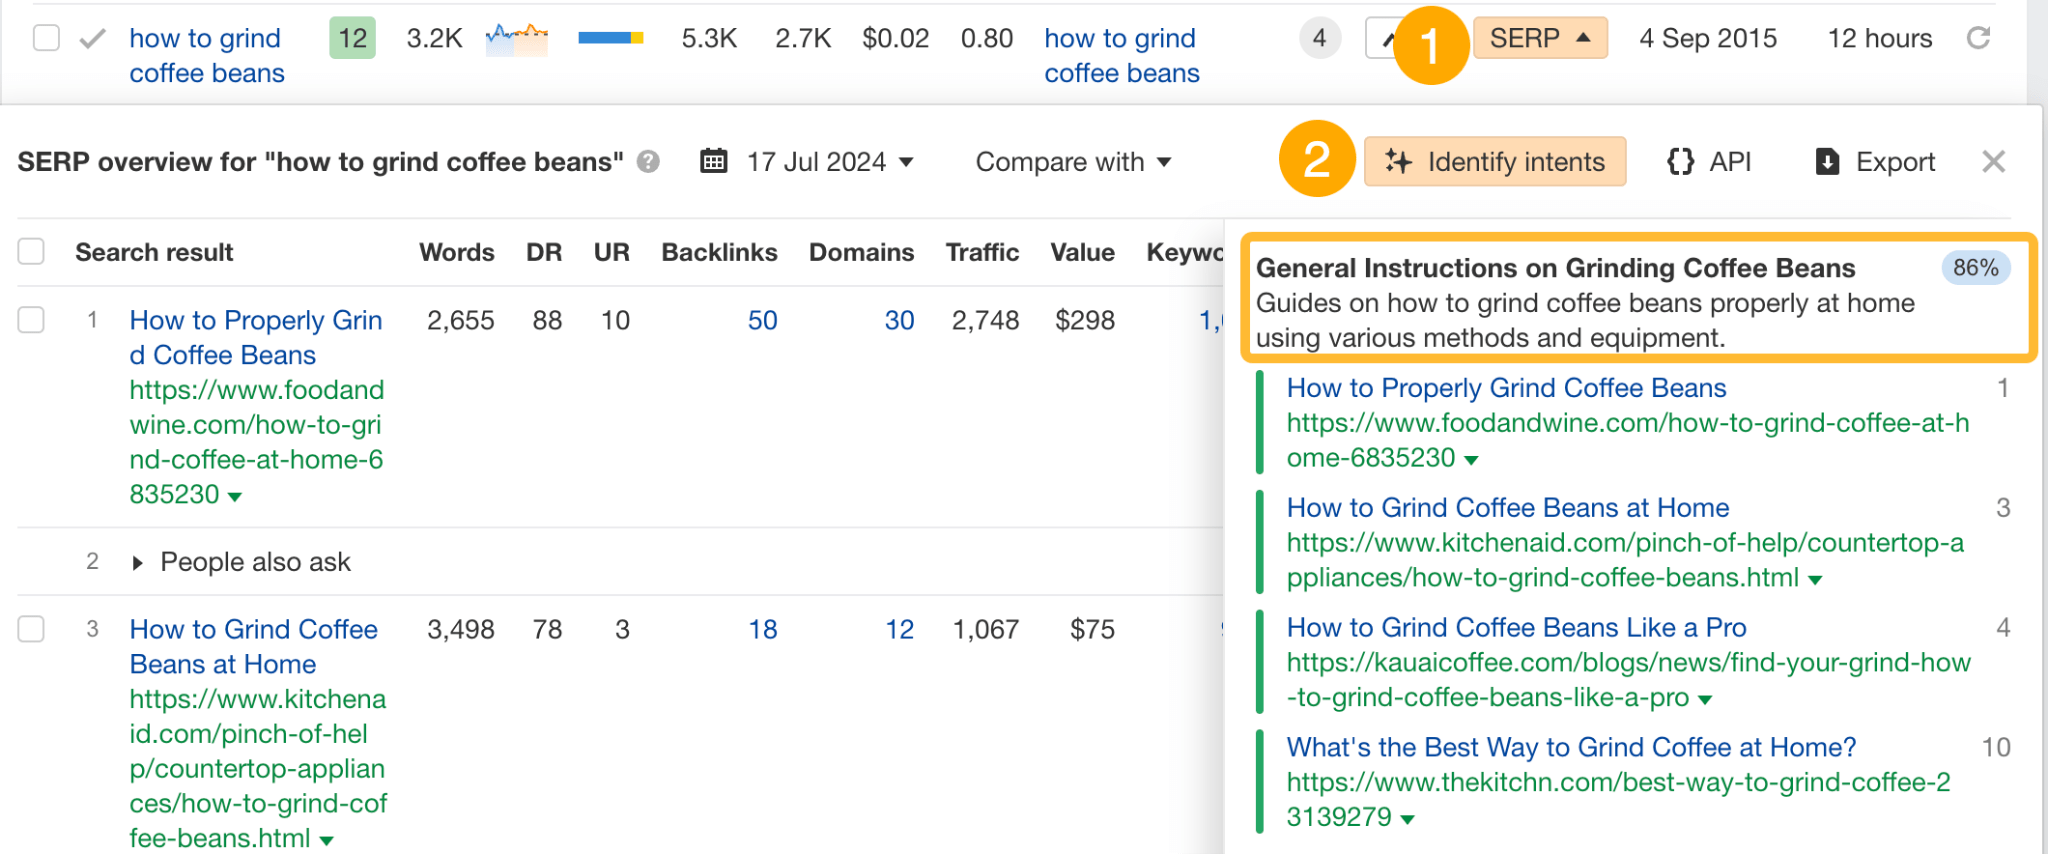The height and width of the screenshot is (854, 2048).
Task: Open 'How to Properly Grind Coffee Beans' in intents panel
Action: (1506, 388)
